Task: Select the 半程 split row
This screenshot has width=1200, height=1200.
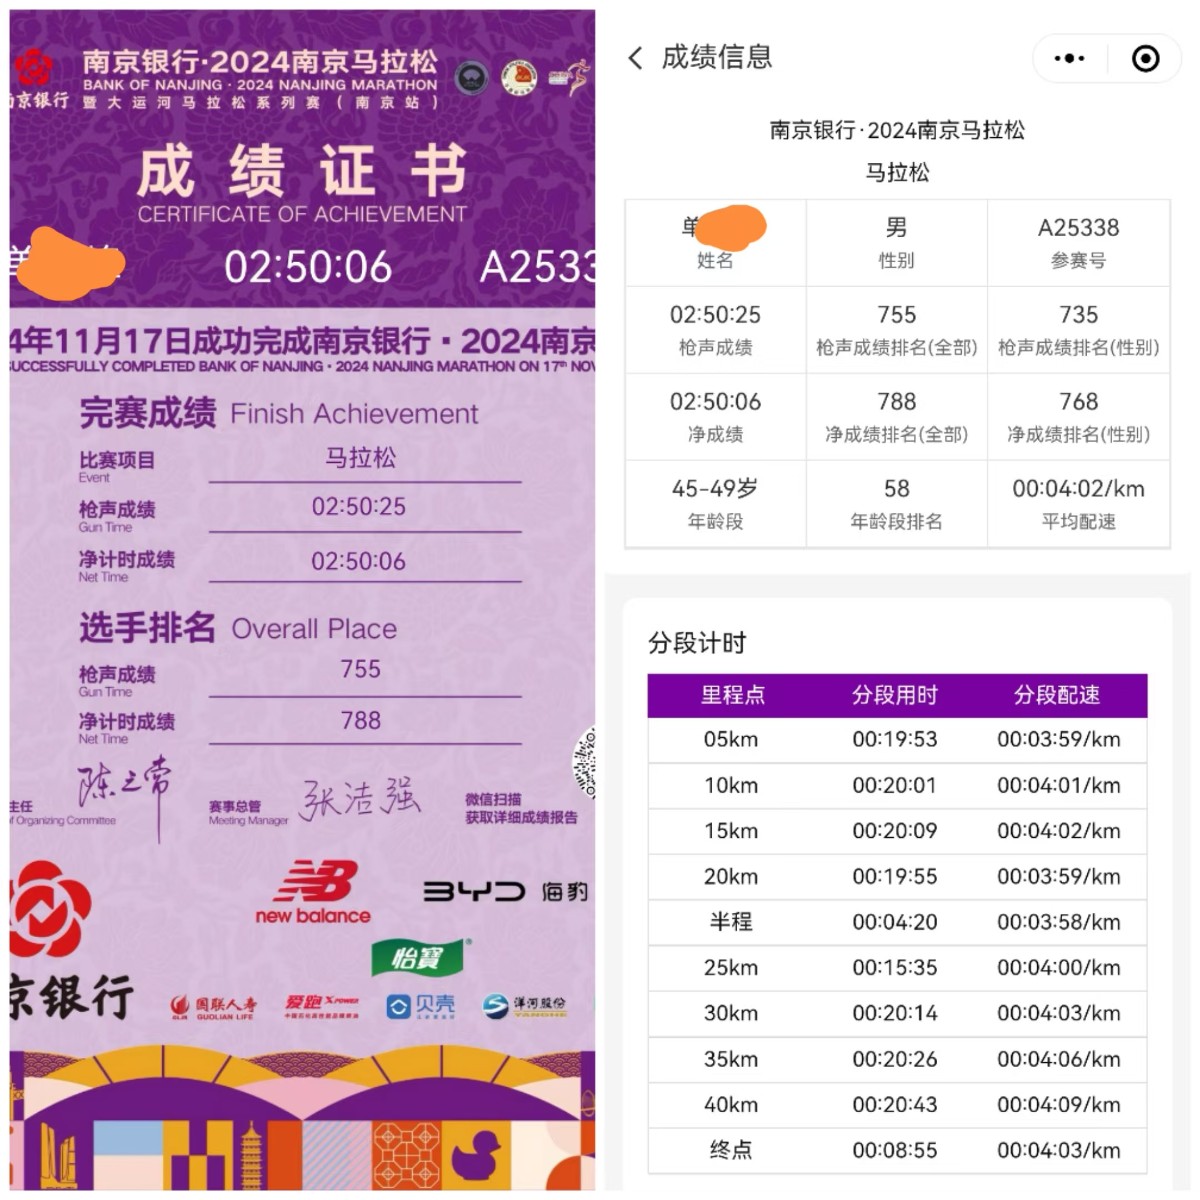Action: click(896, 922)
